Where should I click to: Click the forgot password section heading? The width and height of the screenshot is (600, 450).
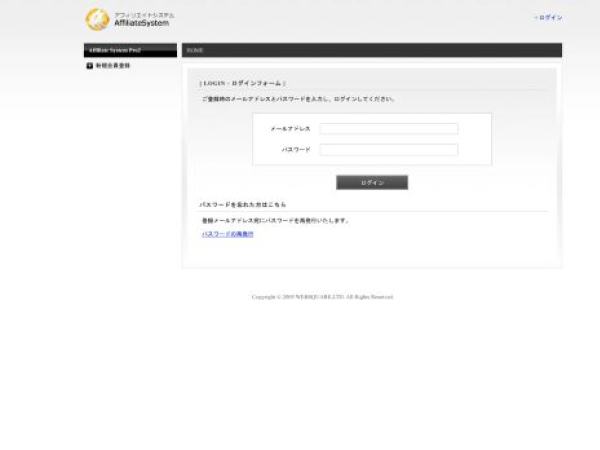[243, 205]
